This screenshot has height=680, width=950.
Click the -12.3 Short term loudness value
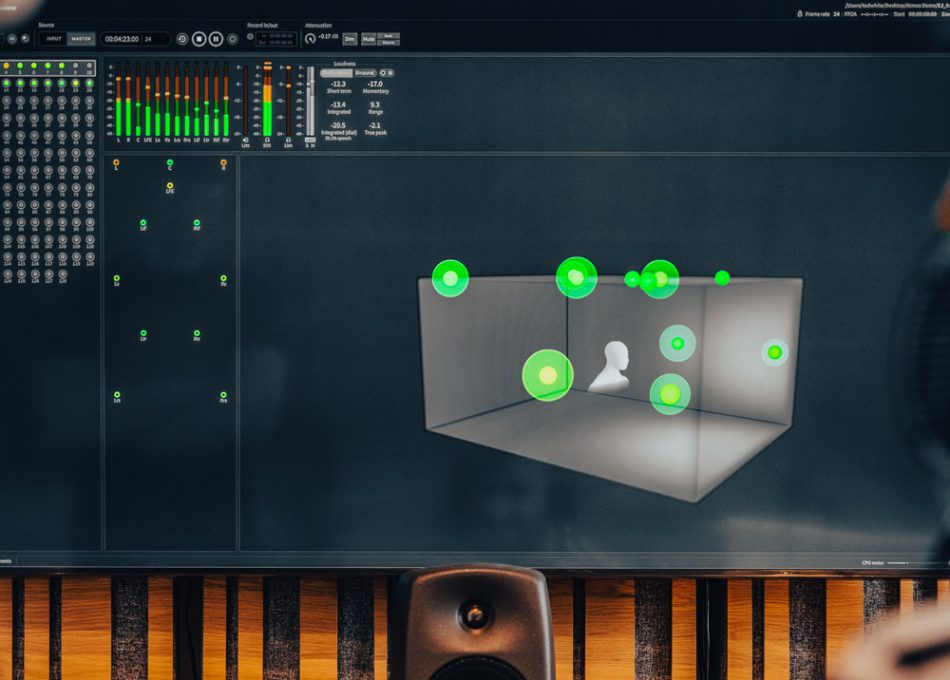[x=339, y=84]
